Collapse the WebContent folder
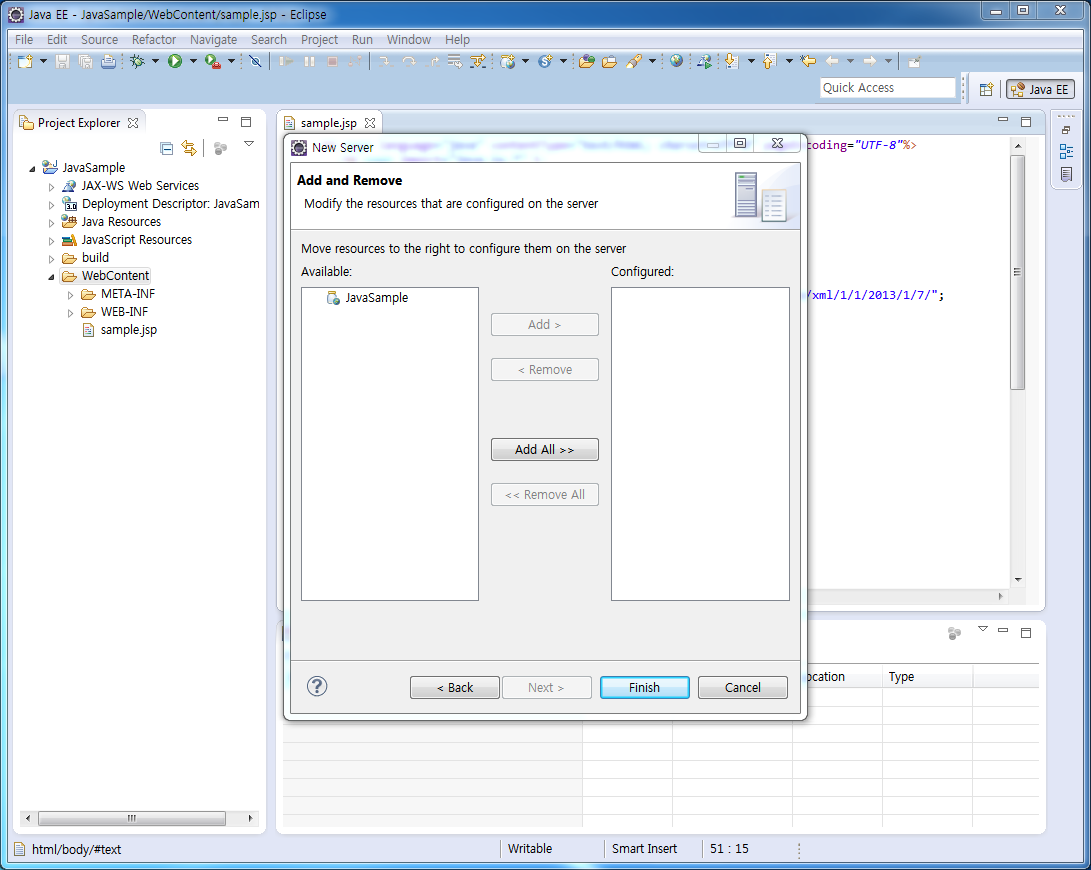 (x=52, y=276)
